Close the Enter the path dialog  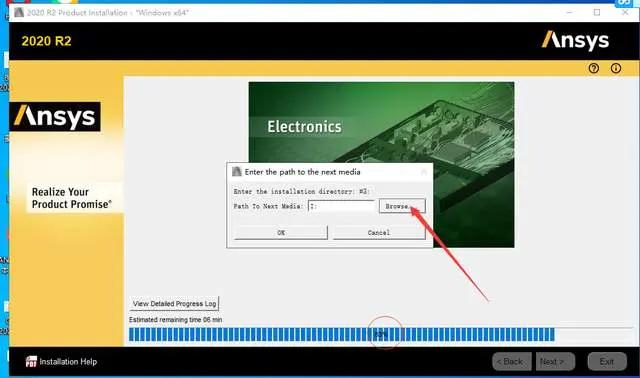424,171
